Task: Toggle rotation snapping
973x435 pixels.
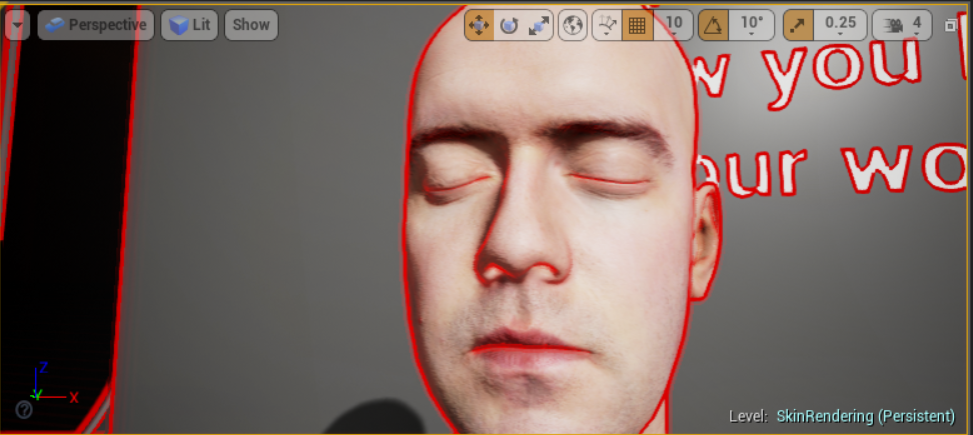Action: pos(714,25)
